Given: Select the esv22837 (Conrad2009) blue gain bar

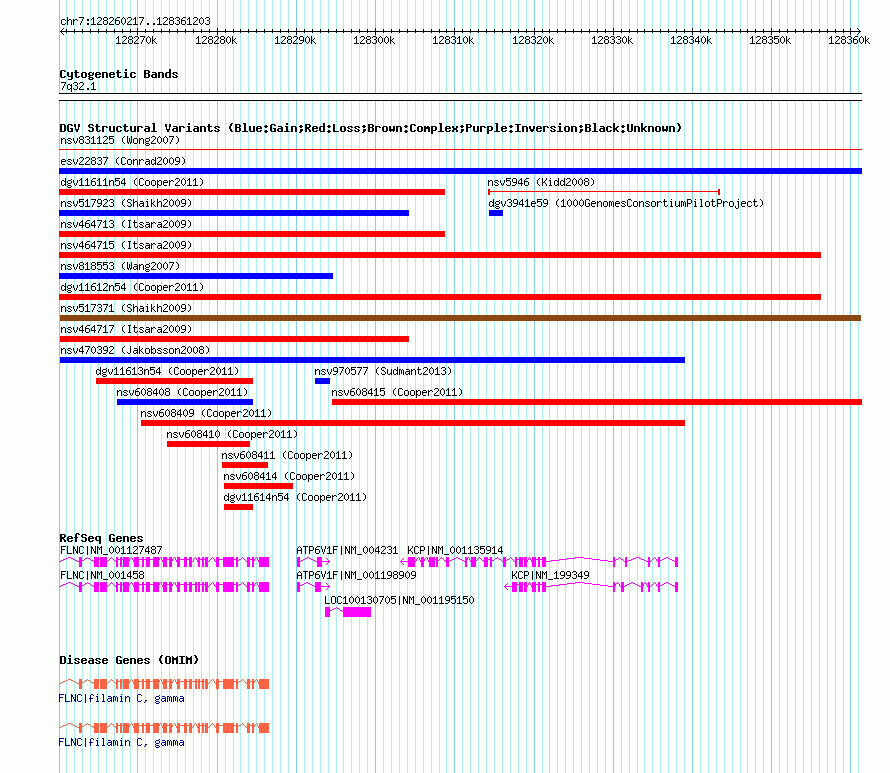Looking at the screenshot, I should click(460, 171).
